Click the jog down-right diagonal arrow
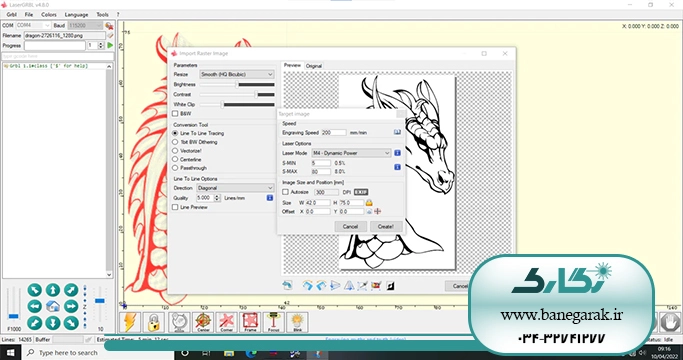Screen dimensions: 683x360 coord(71,323)
